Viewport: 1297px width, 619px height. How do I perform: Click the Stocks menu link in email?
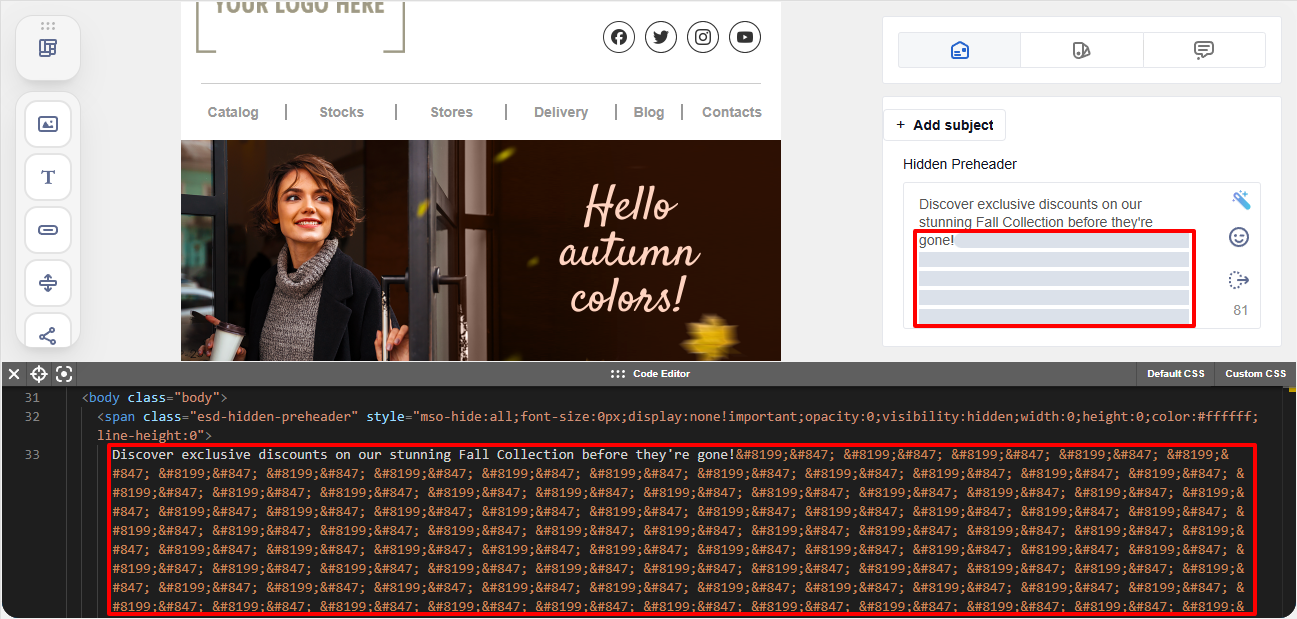tap(341, 112)
